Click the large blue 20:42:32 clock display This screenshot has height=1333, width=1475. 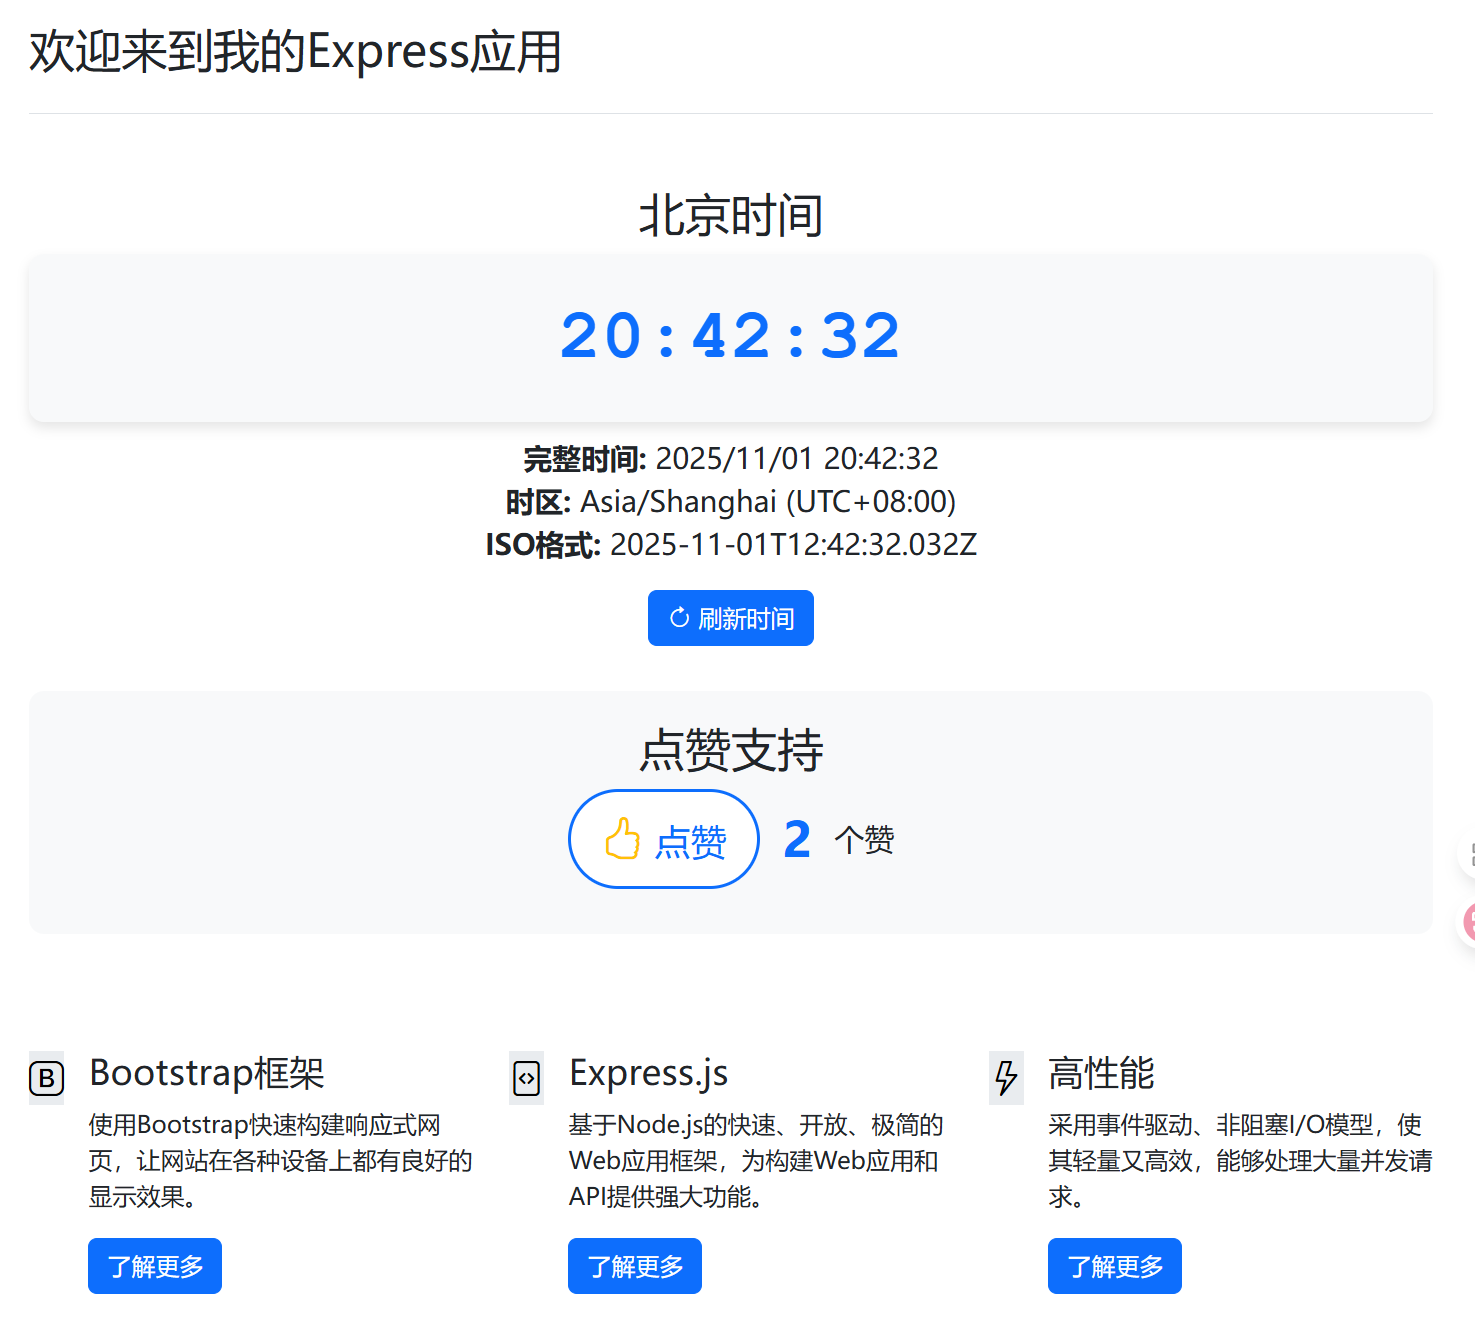(730, 336)
